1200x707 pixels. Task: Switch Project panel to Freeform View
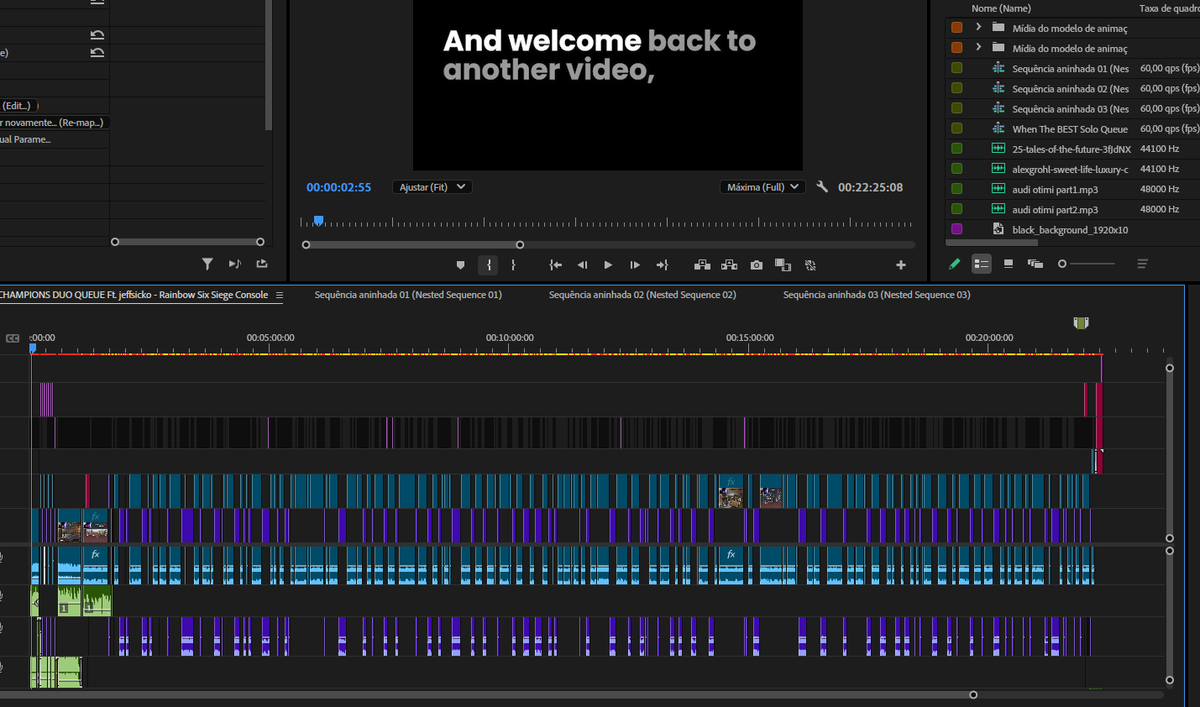(x=1035, y=264)
